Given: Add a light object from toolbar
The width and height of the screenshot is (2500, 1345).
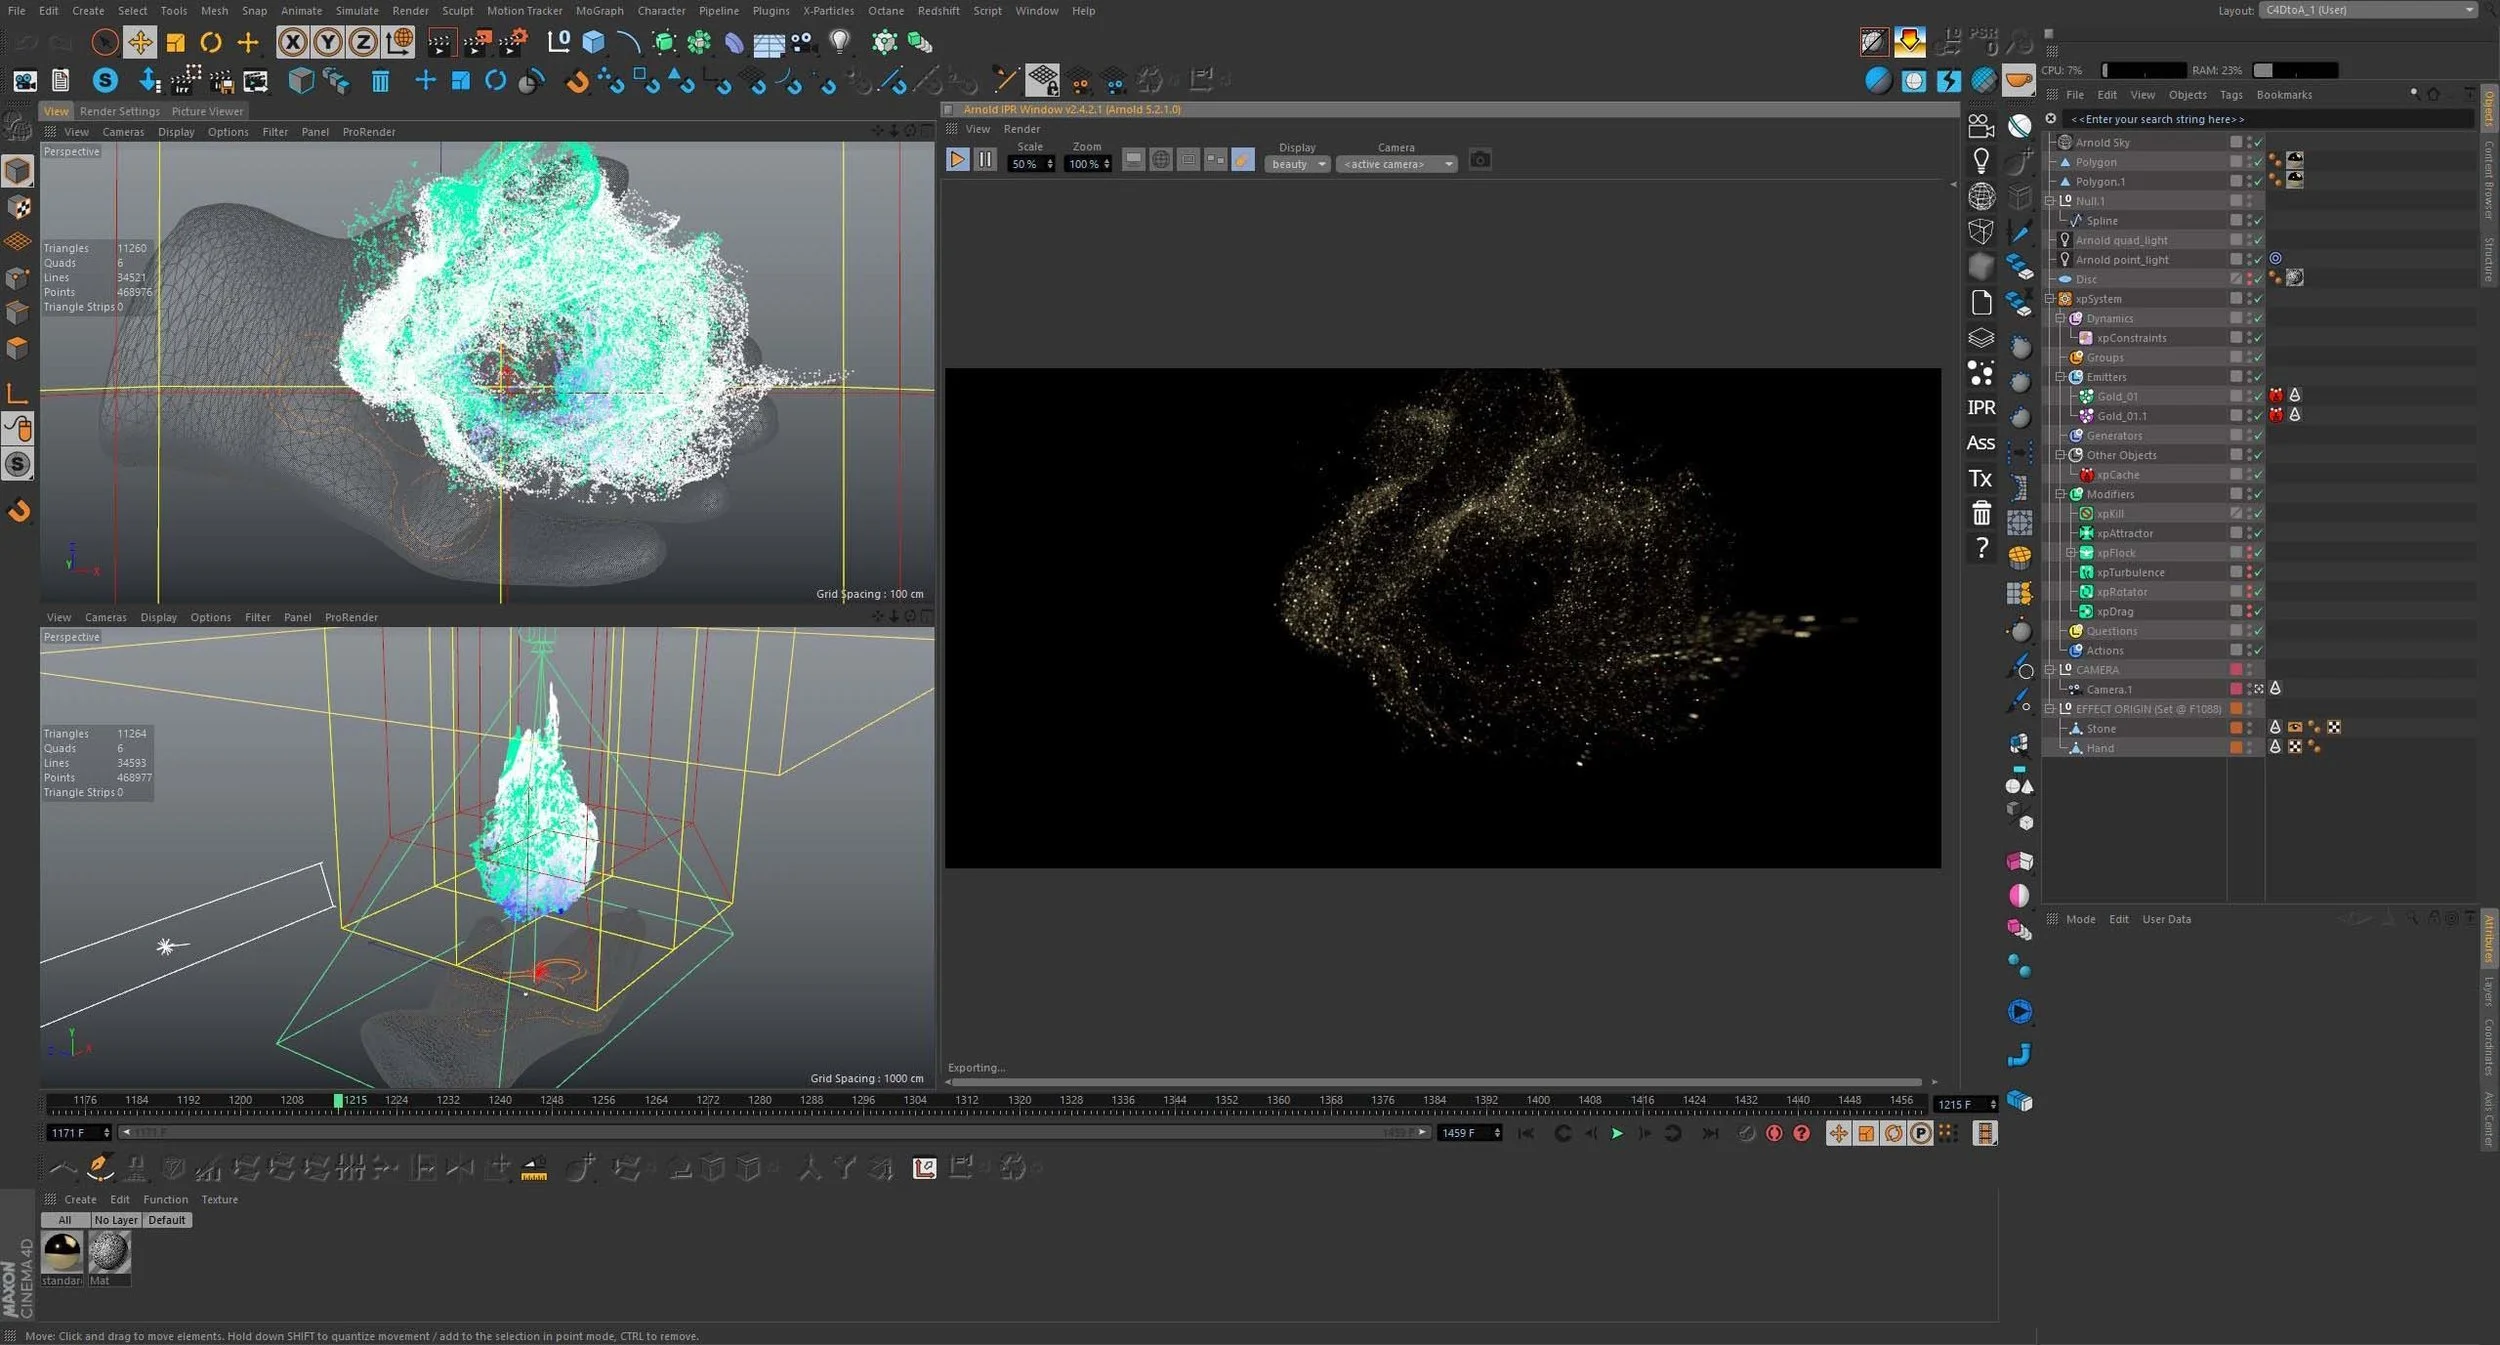Looking at the screenshot, I should coord(840,42).
